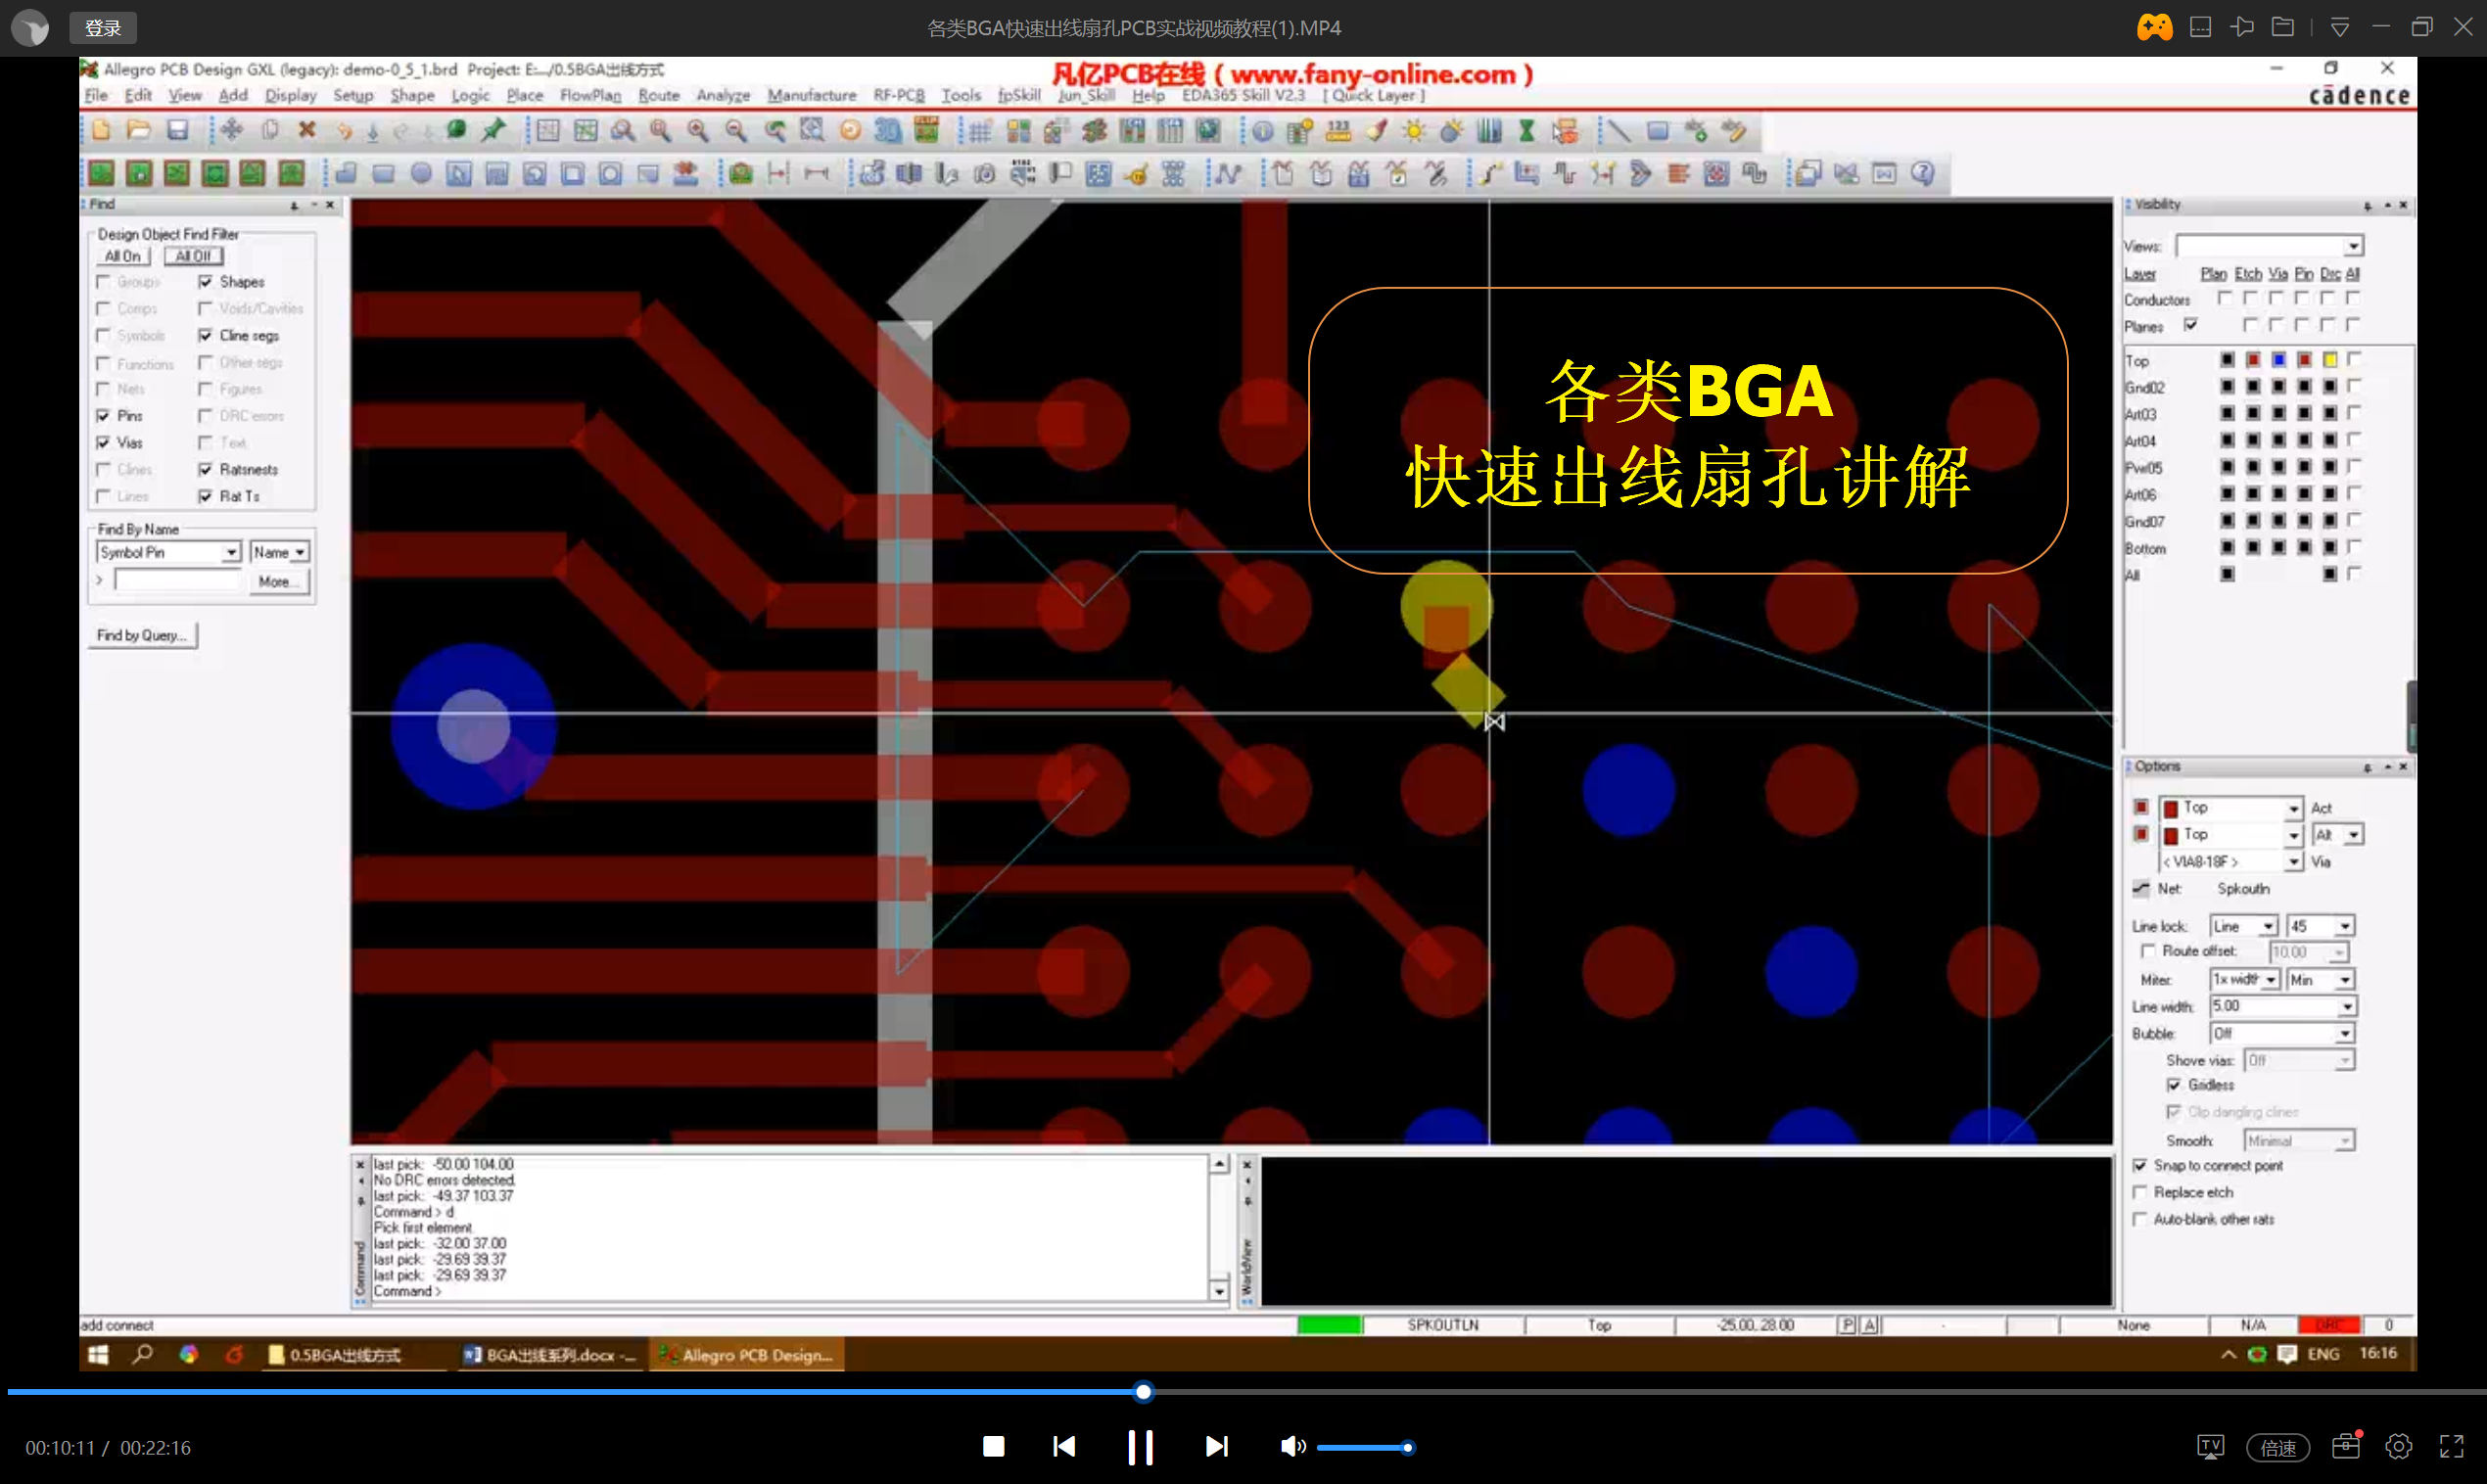Enable the Replace etch checkbox
This screenshot has height=1484, width=2487.
(x=2140, y=1192)
